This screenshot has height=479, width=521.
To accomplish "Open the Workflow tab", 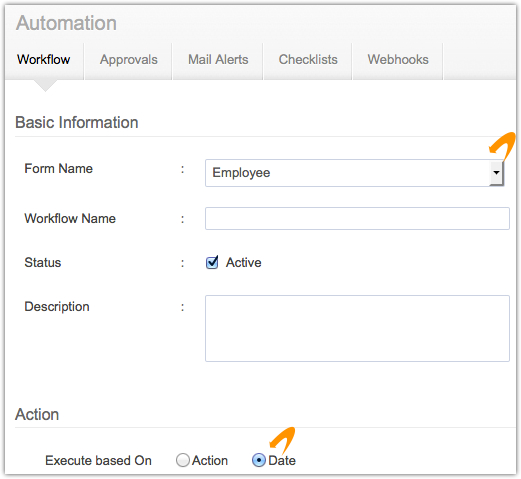I will point(44,60).
